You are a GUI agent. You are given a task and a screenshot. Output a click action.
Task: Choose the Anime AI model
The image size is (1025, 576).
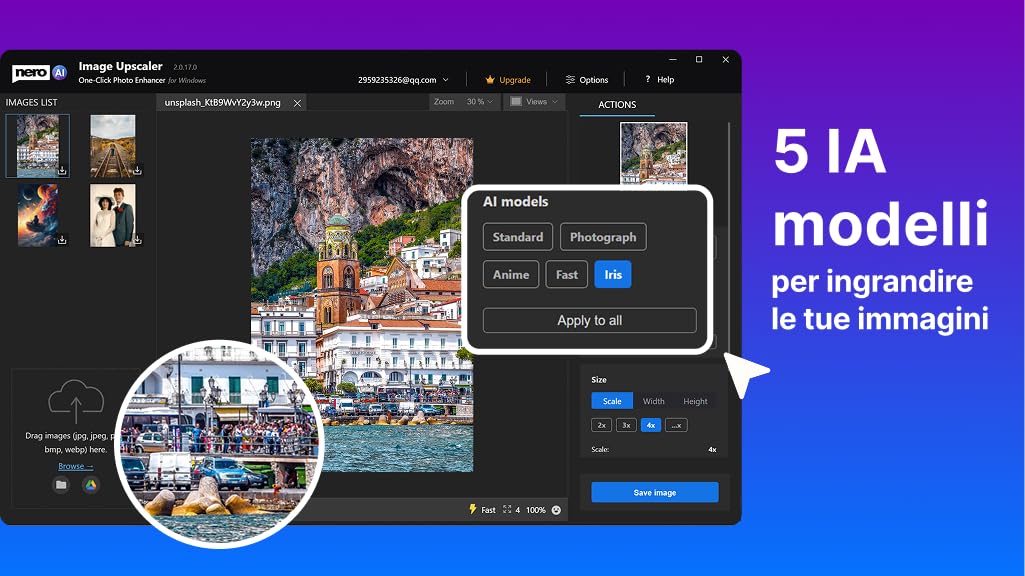pos(511,275)
